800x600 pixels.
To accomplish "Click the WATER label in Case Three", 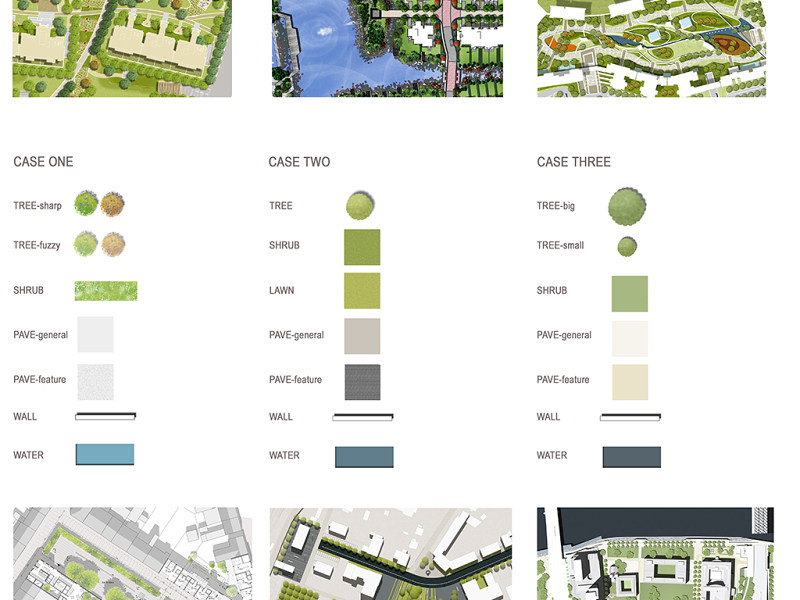I will click(x=552, y=455).
